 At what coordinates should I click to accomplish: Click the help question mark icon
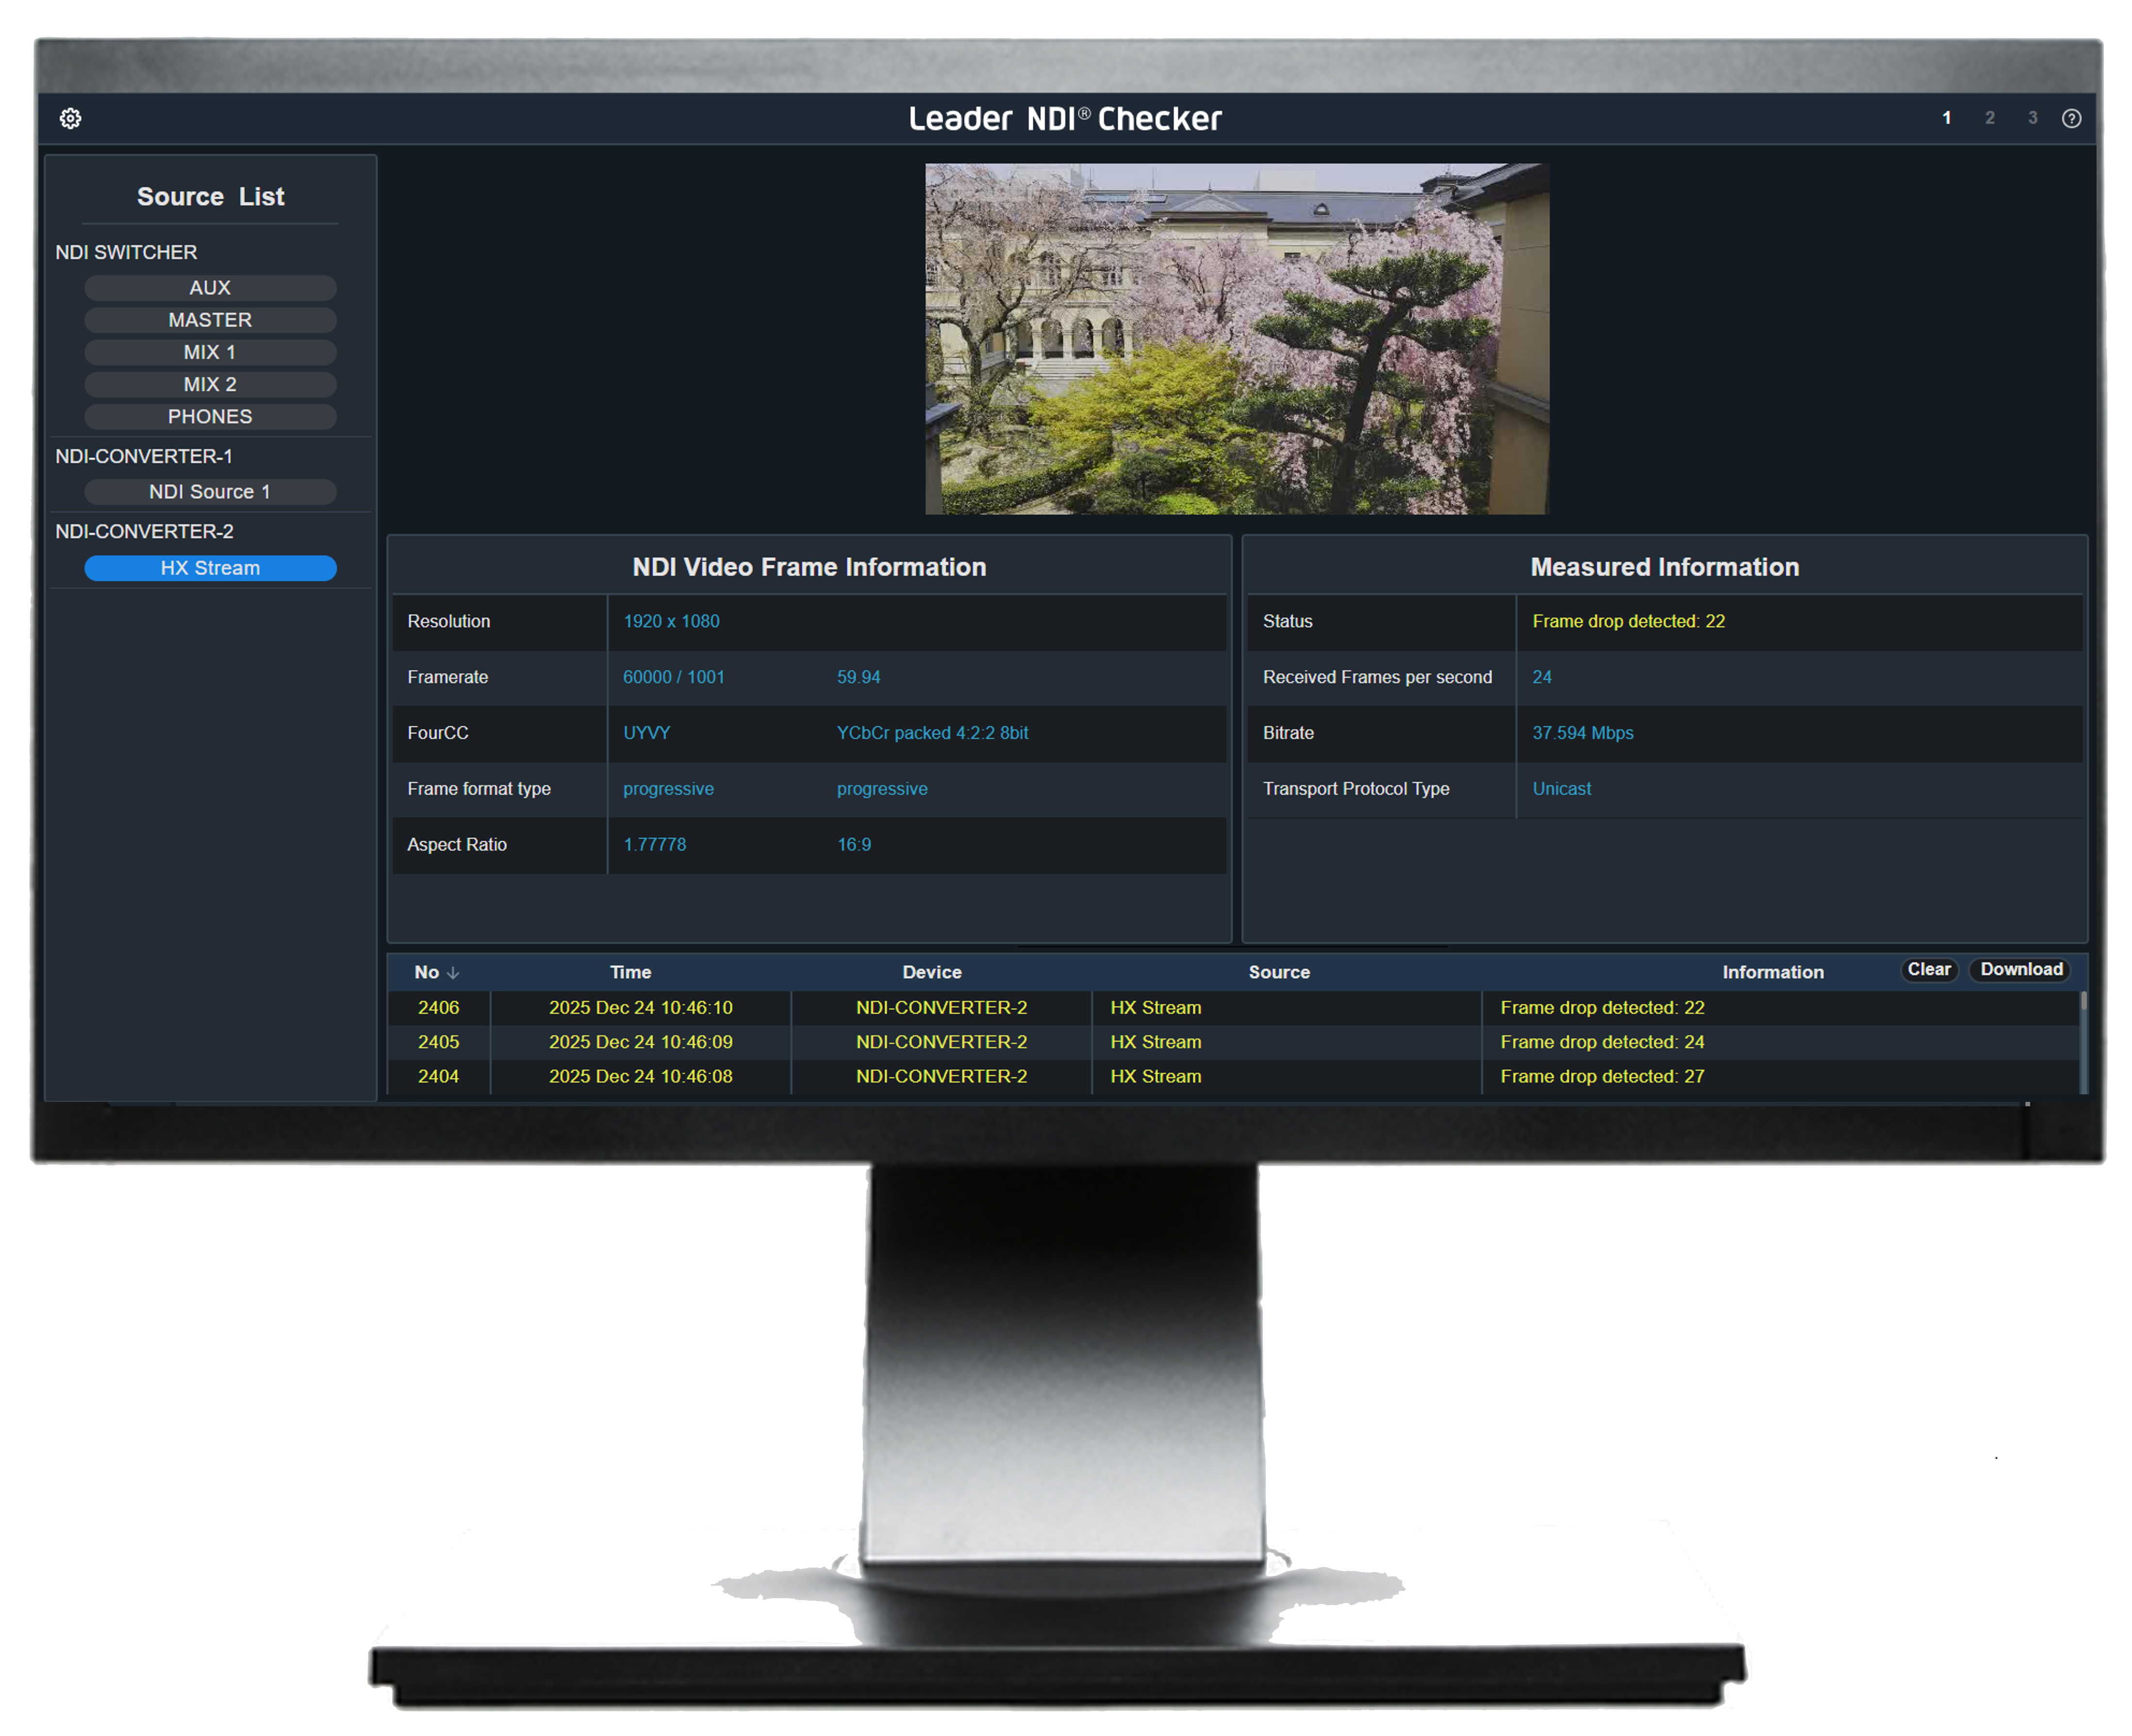tap(2071, 118)
